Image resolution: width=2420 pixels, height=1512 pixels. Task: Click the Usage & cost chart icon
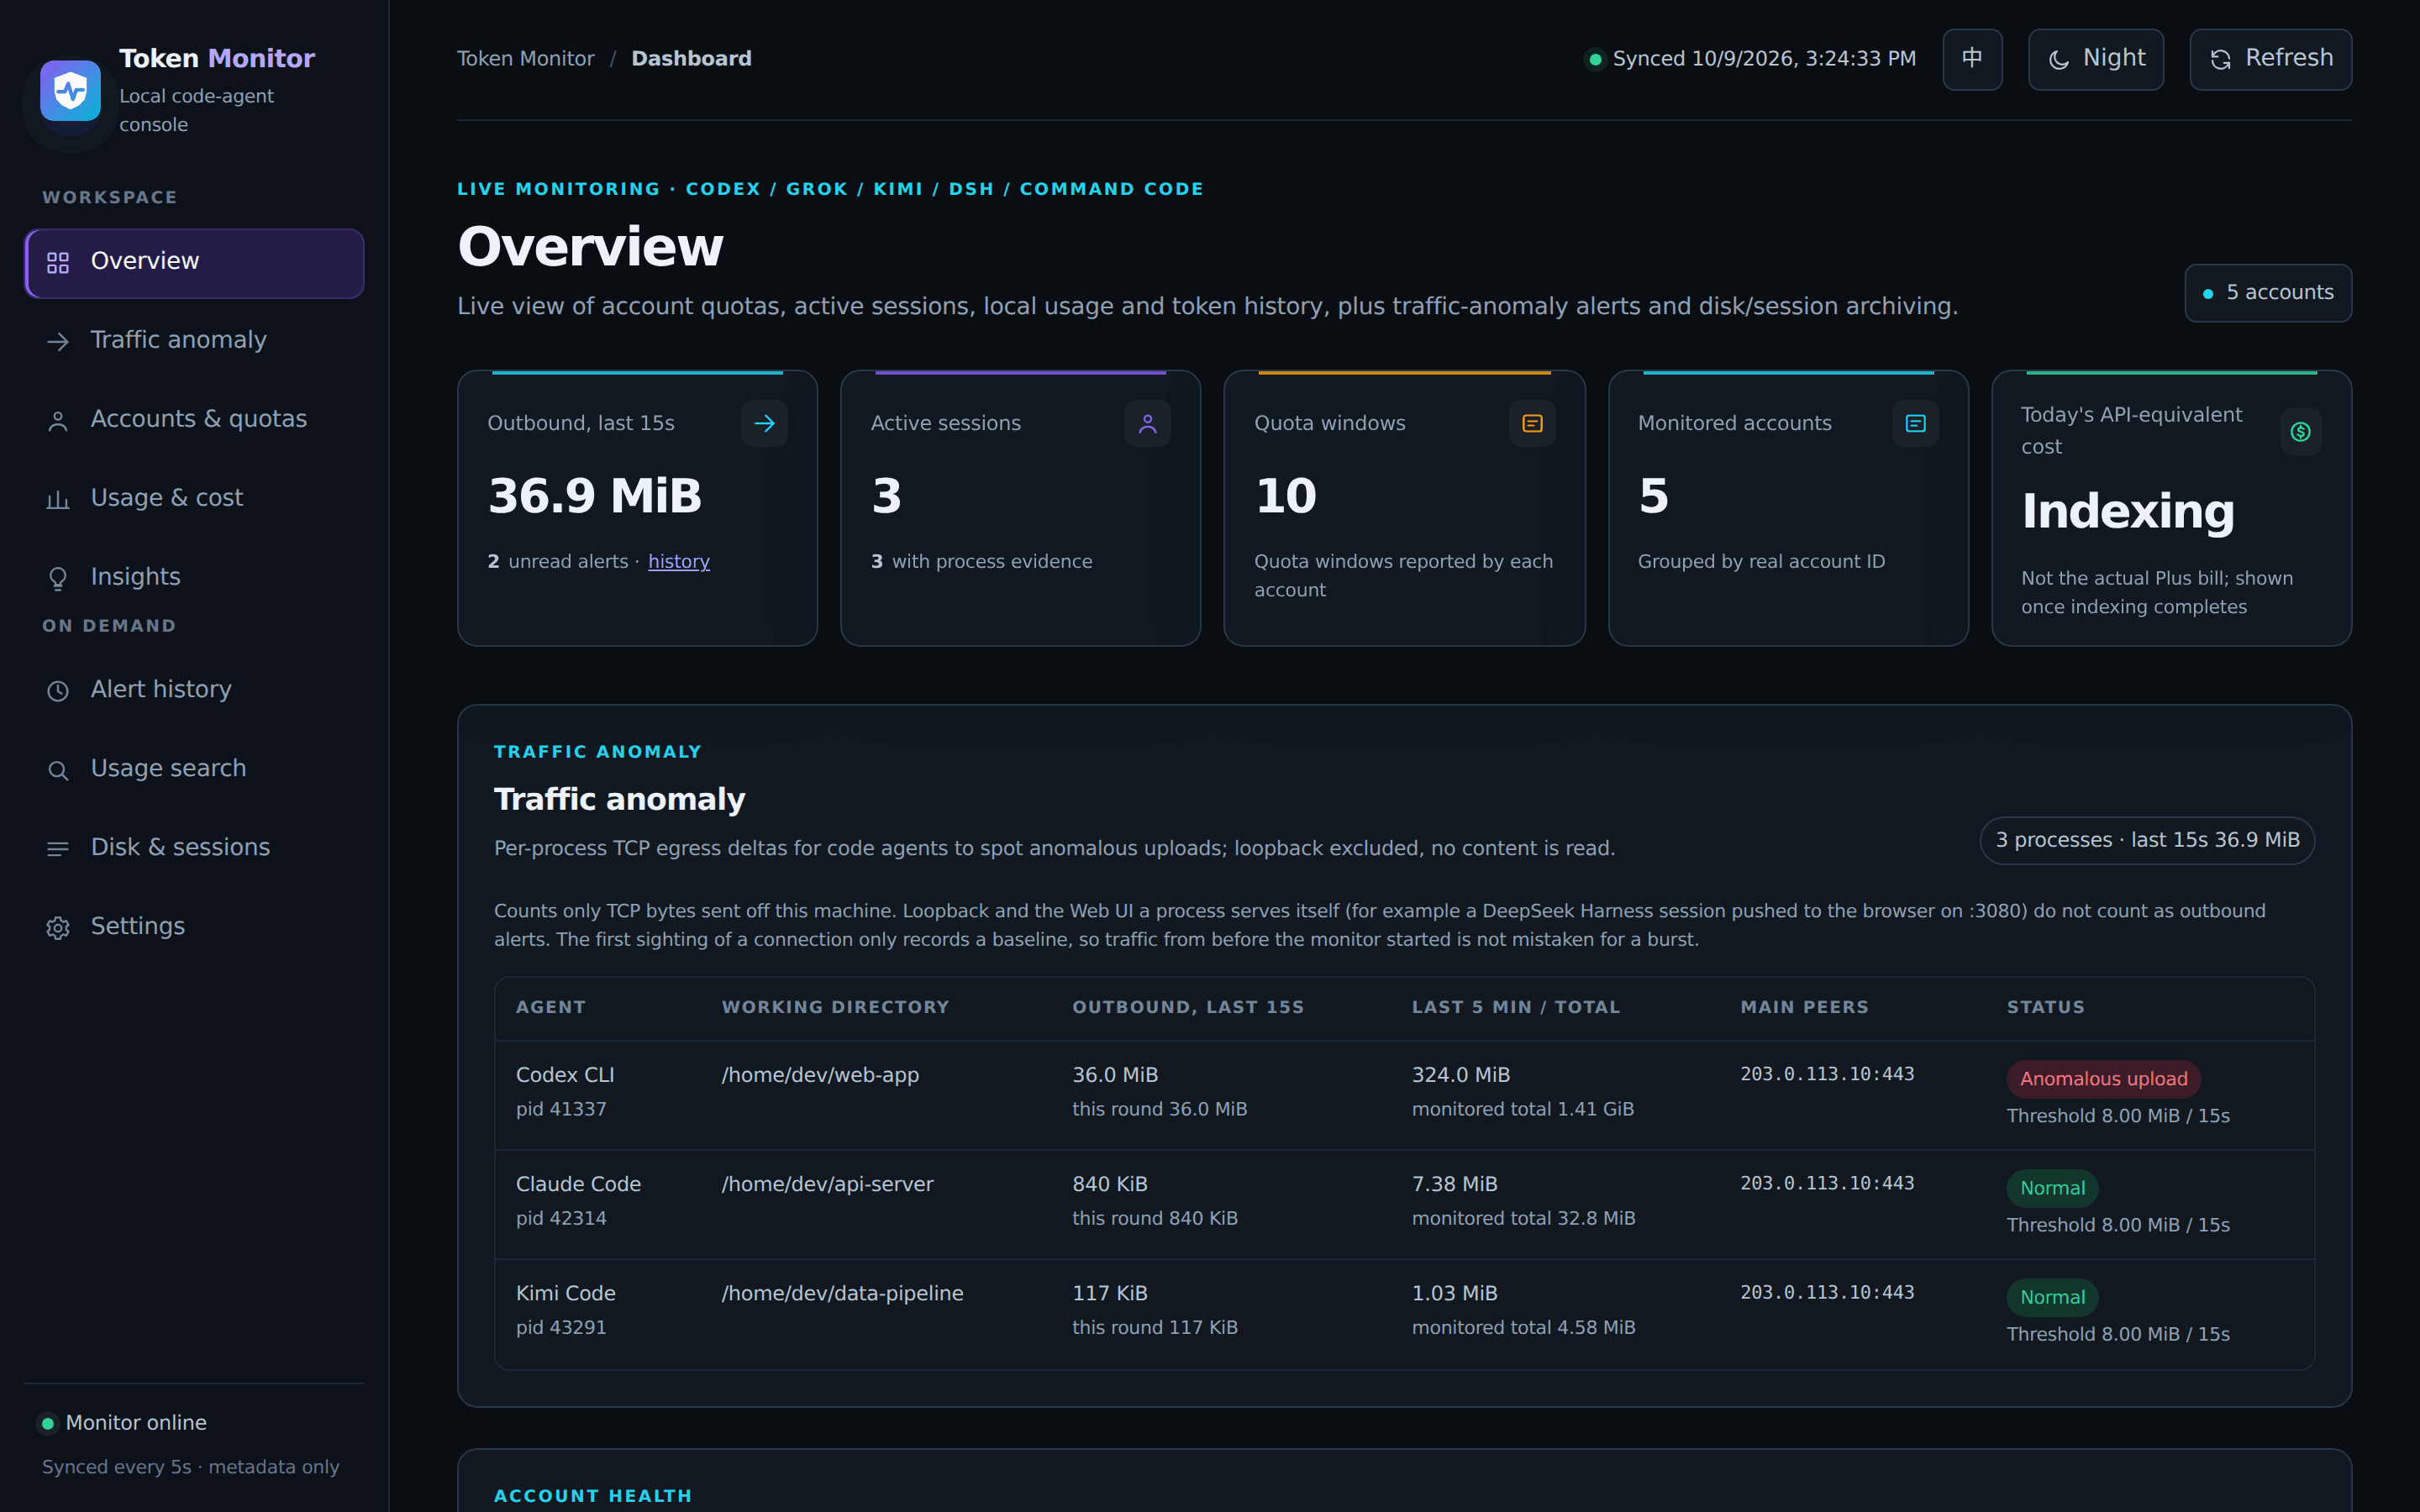(58, 500)
